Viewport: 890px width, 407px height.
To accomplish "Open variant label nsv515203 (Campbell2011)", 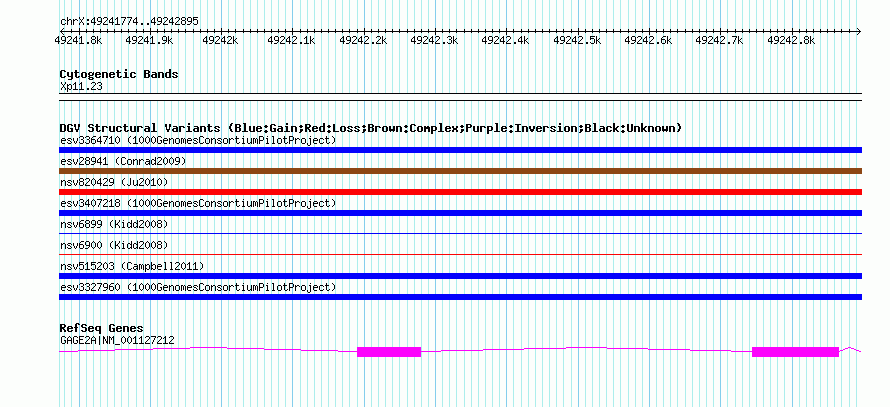I will (132, 266).
